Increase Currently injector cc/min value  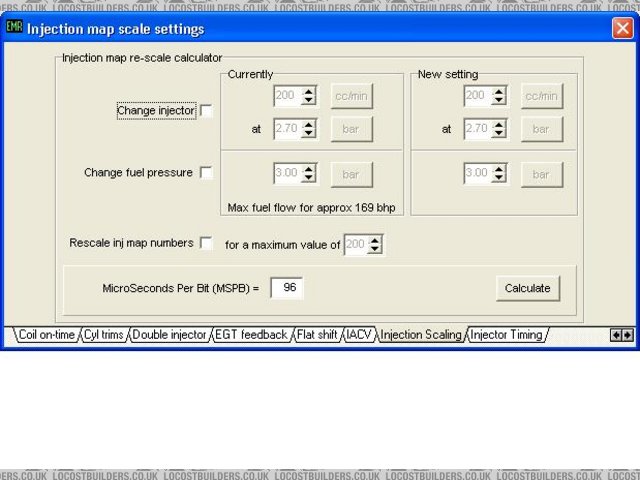(x=309, y=92)
